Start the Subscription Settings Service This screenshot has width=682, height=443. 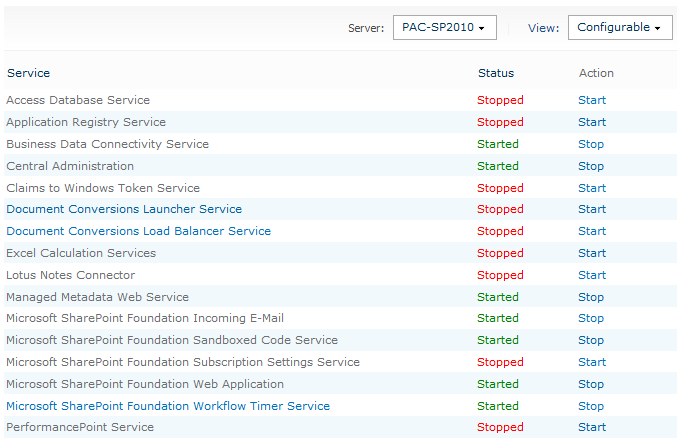click(x=592, y=362)
